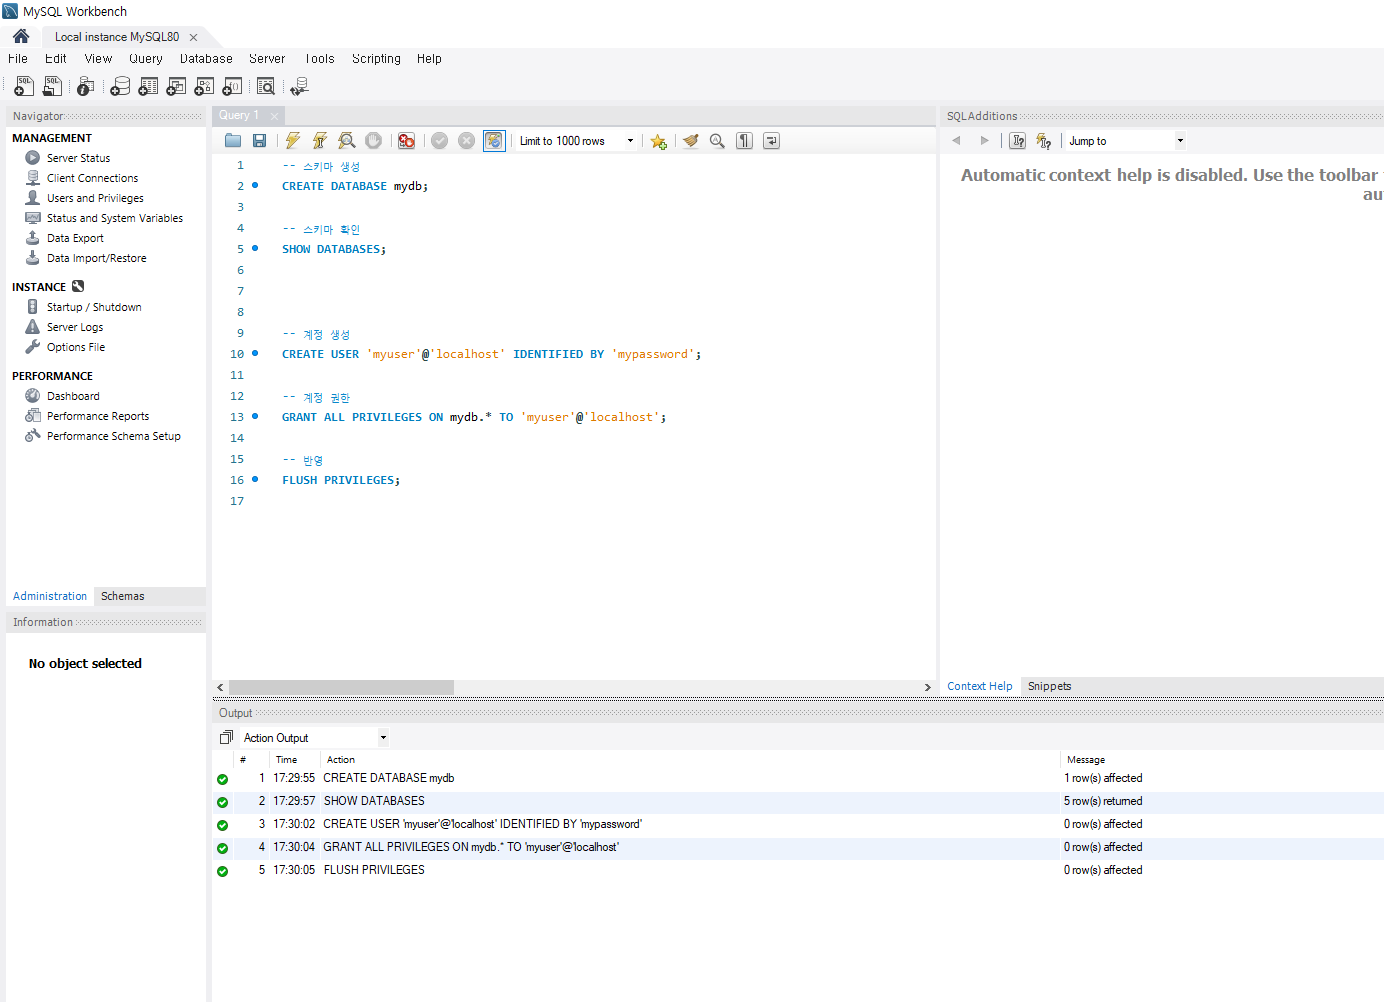The image size is (1384, 1002).
Task: Search table data icon
Action: (x=266, y=87)
